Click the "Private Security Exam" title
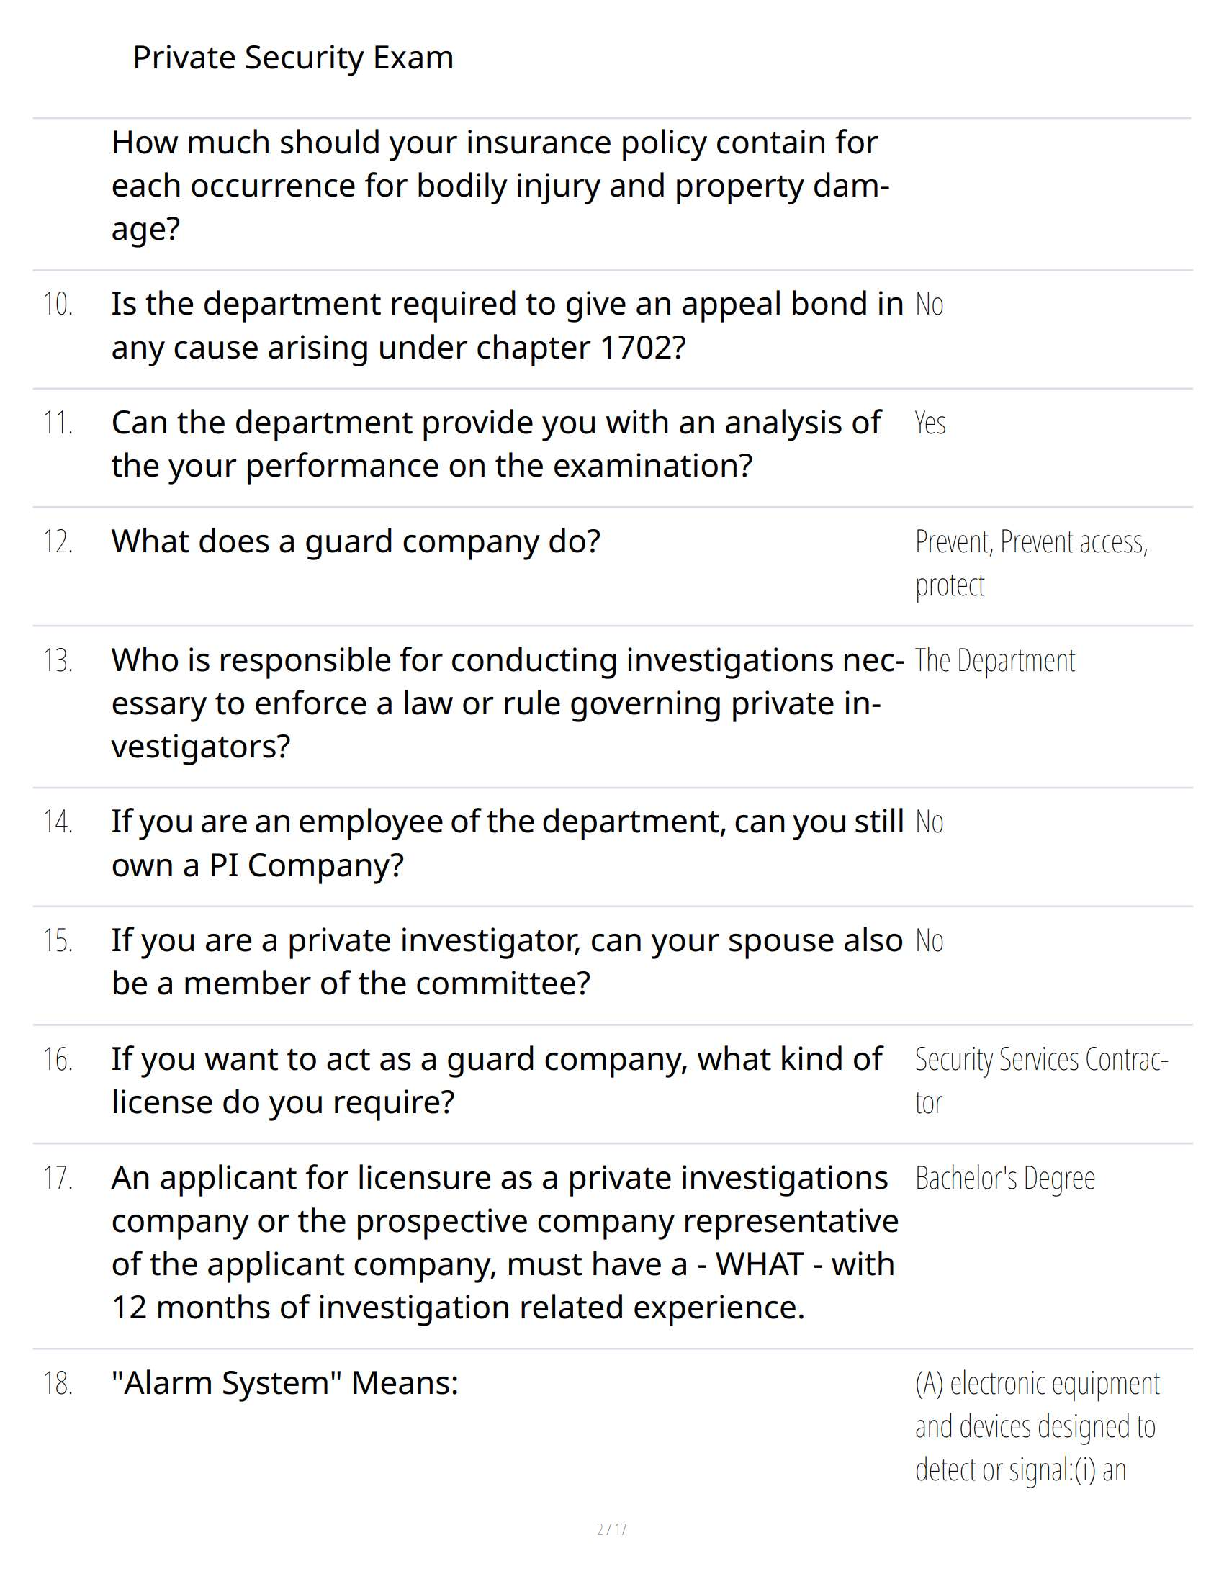Viewport: 1224px width, 1584px height. click(292, 58)
